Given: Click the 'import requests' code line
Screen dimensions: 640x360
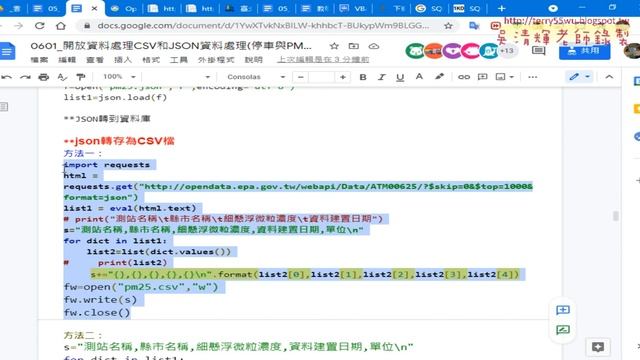Looking at the screenshot, I should [107, 165].
